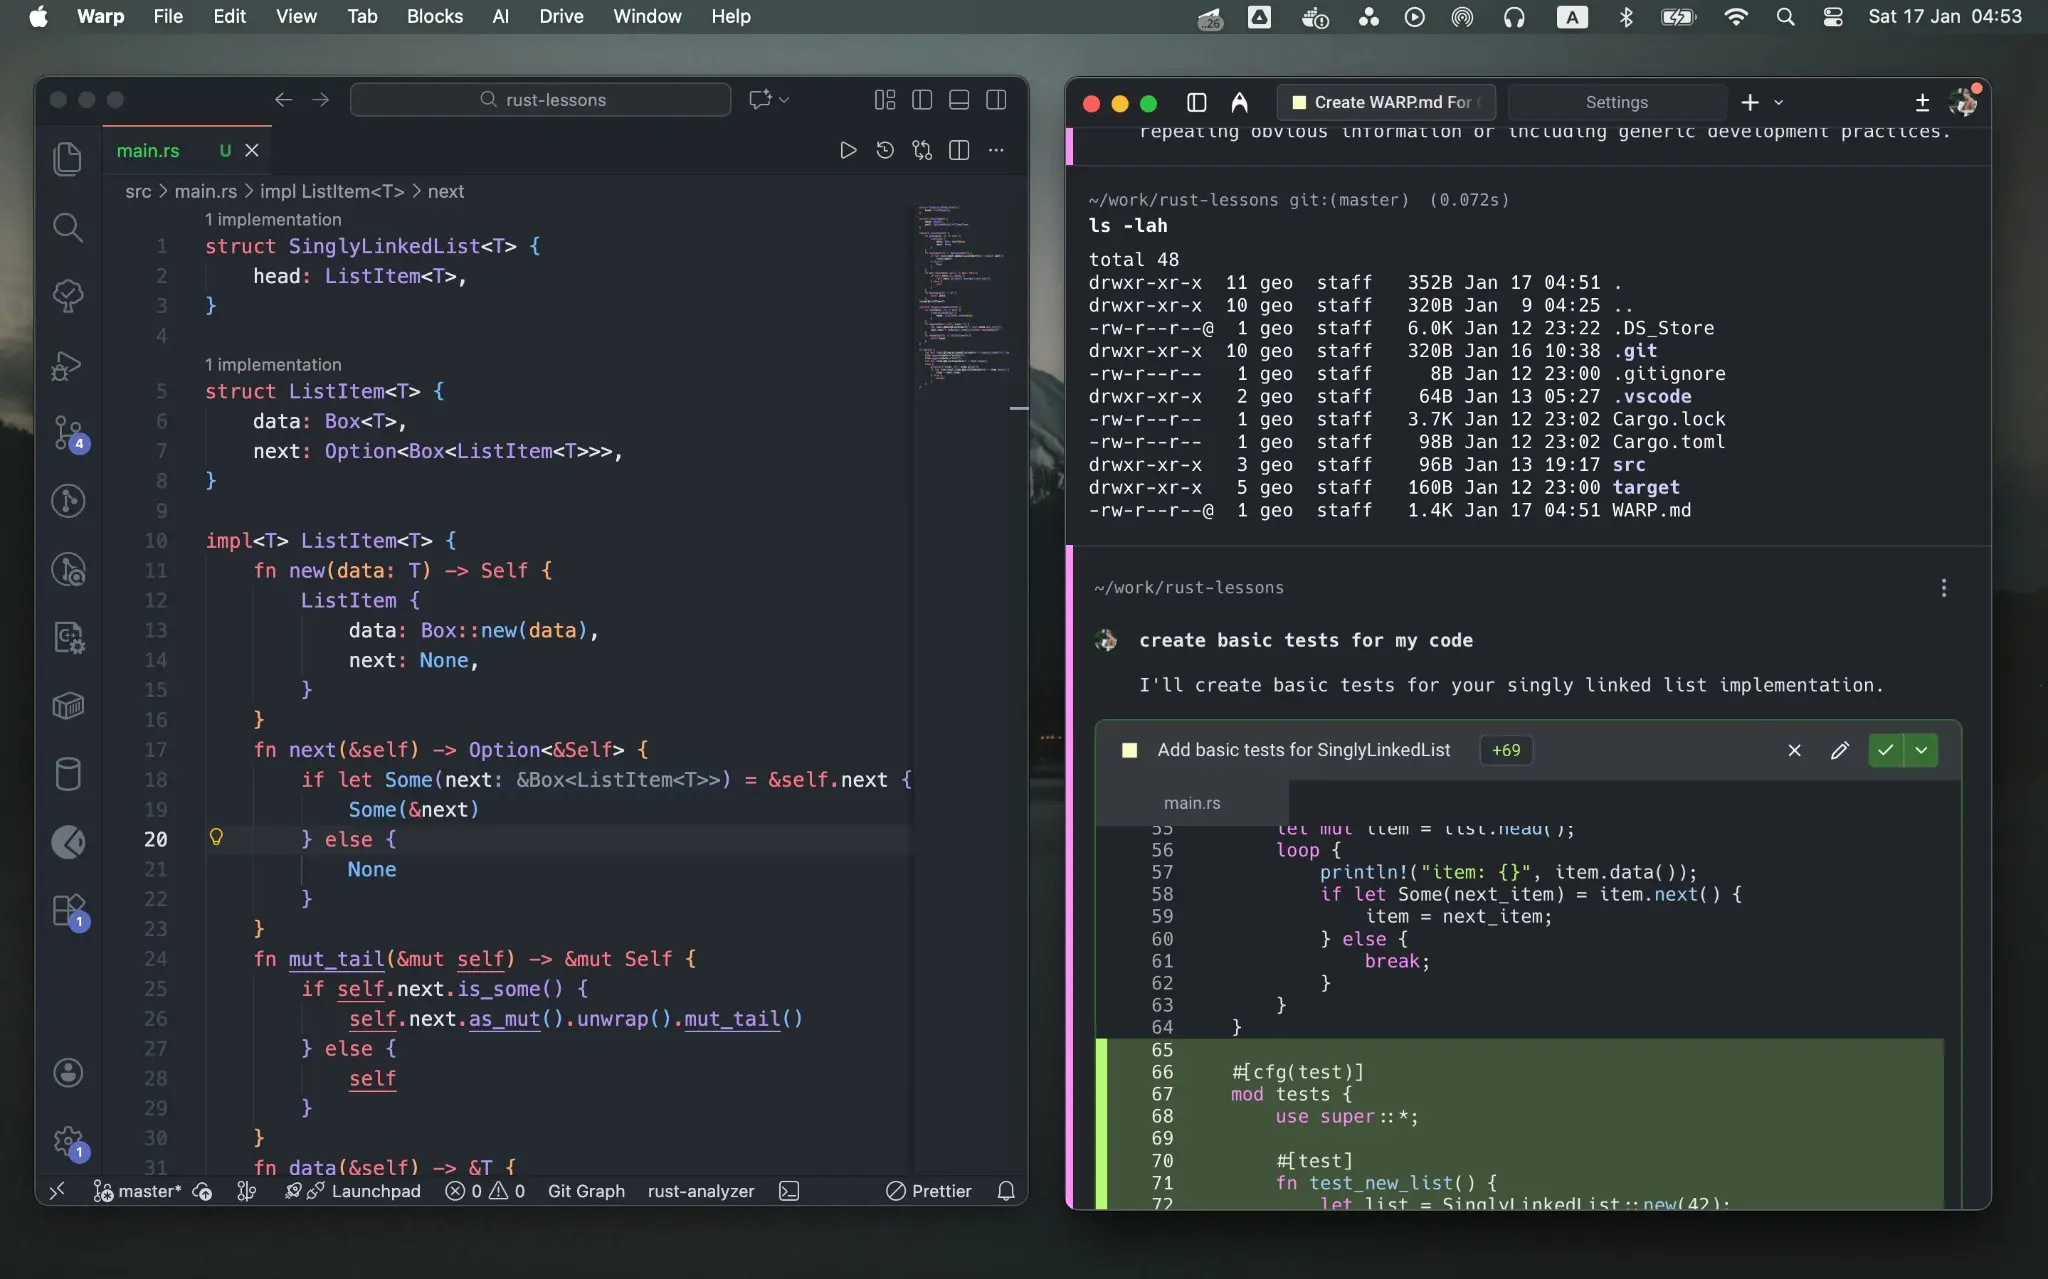Toggle the VS Code bottom panel

point(959,99)
